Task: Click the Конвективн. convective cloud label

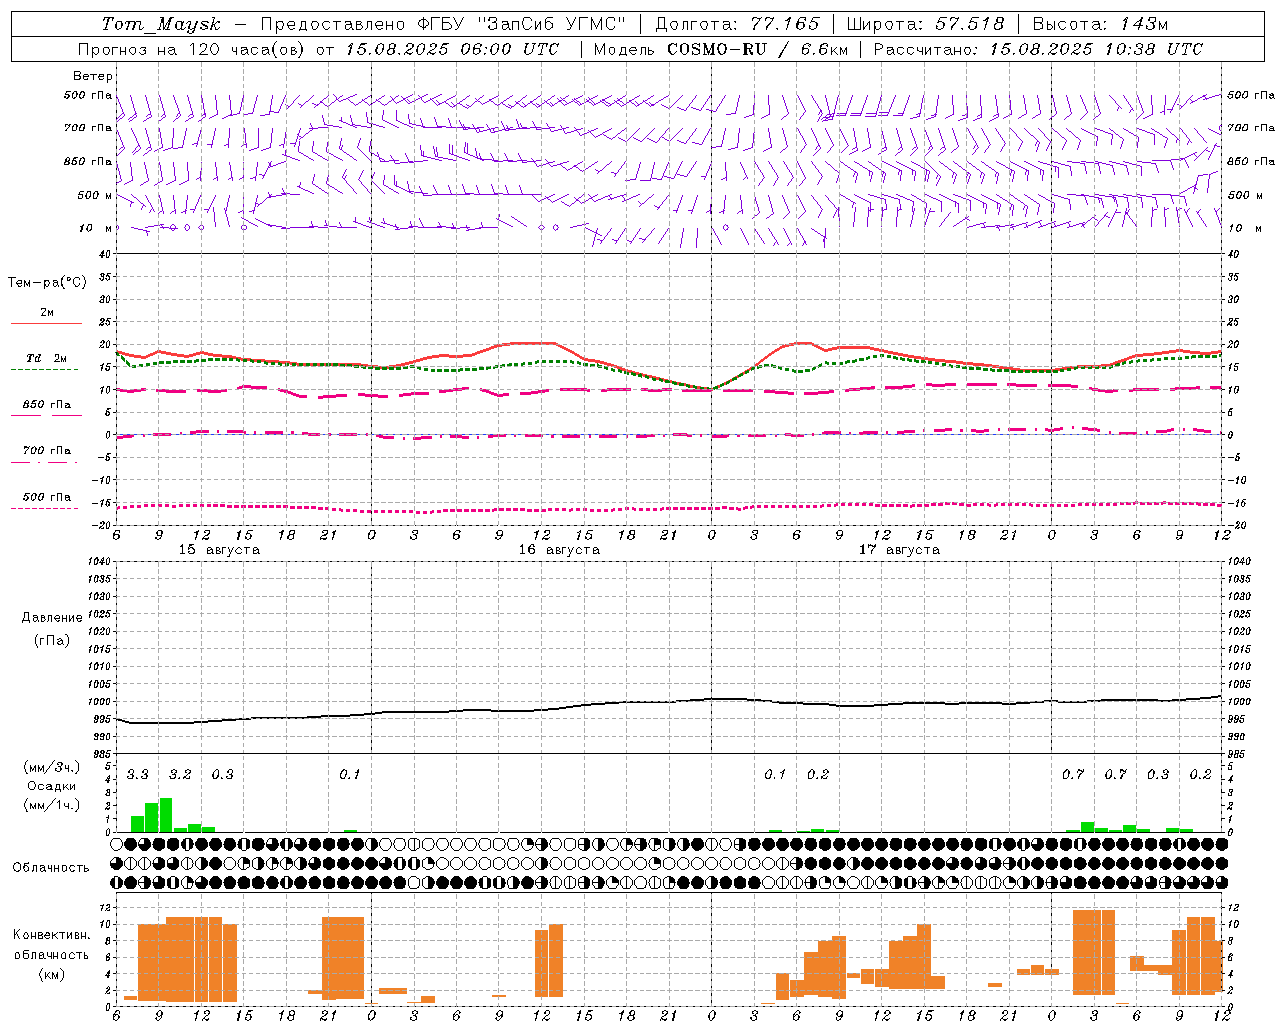Action: (51, 935)
